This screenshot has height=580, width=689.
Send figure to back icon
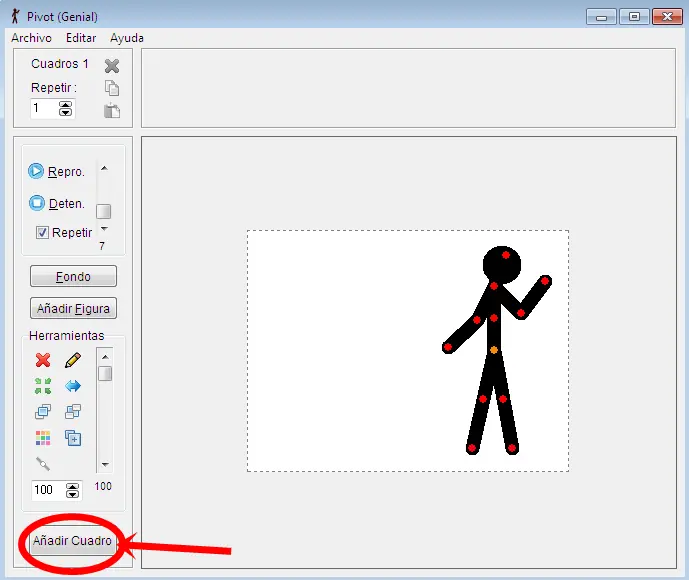(x=73, y=412)
